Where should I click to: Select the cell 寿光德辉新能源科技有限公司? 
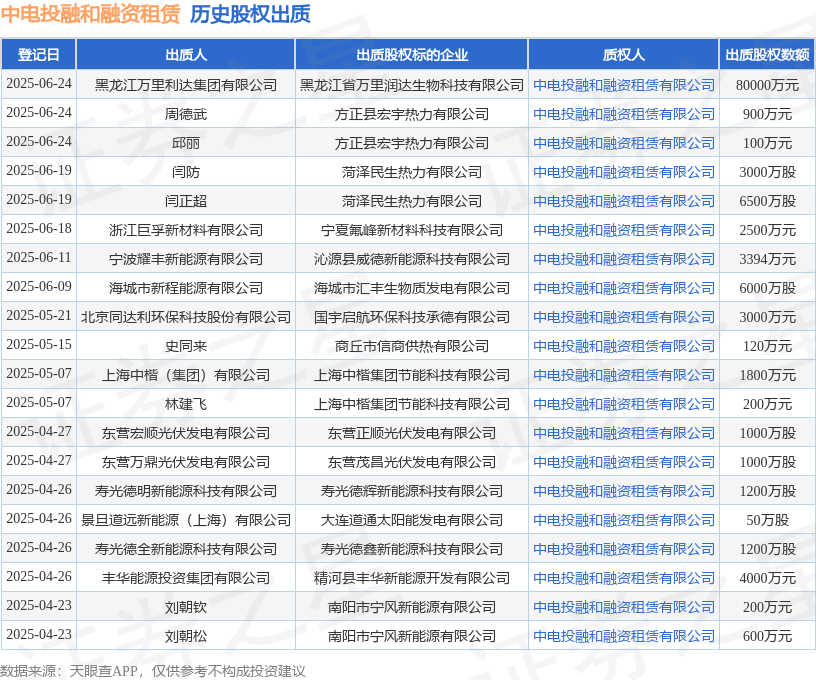click(x=412, y=491)
